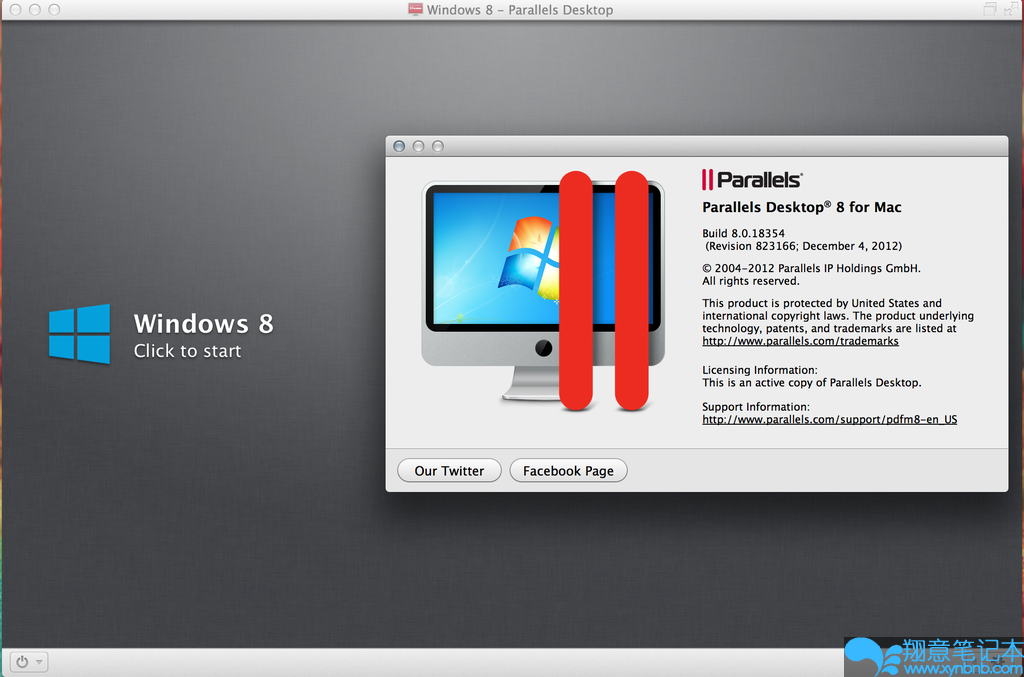Image resolution: width=1024 pixels, height=677 pixels.
Task: Click the "© 2004–2012 Parallels IP Holdings GmbH." line
Action: pos(811,268)
